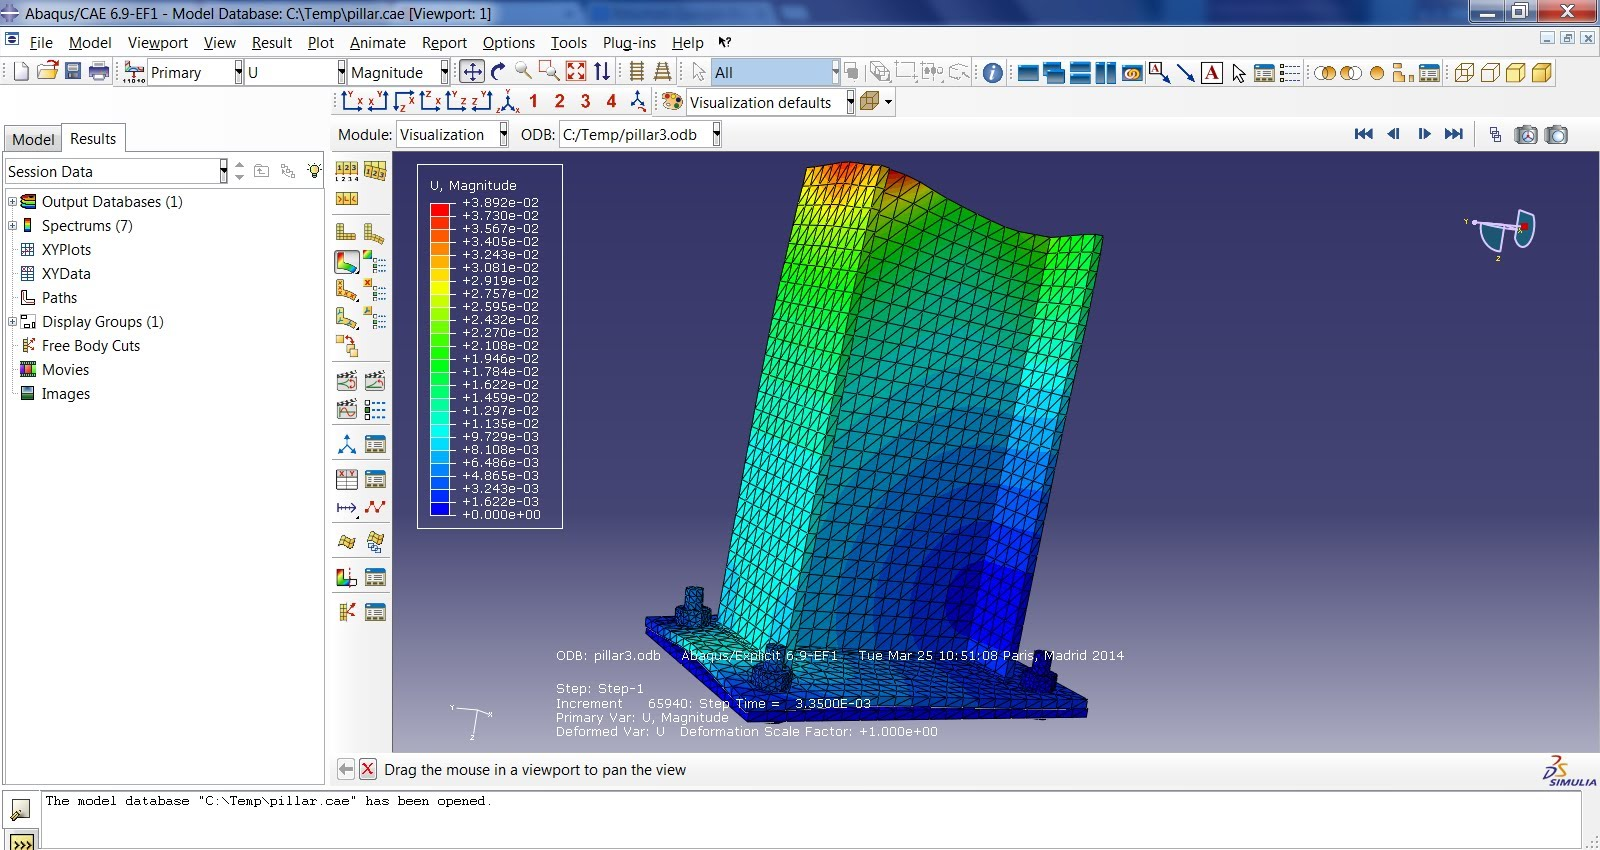Click the red swatch in contour legend
Screen dimensions: 1600x850
(x=439, y=209)
